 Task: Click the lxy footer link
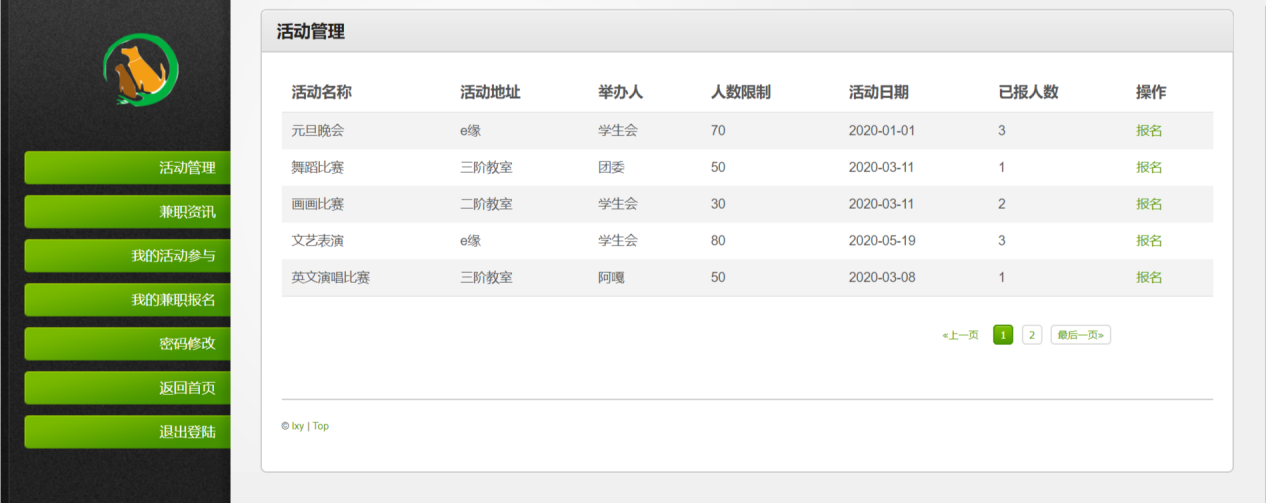tap(298, 426)
